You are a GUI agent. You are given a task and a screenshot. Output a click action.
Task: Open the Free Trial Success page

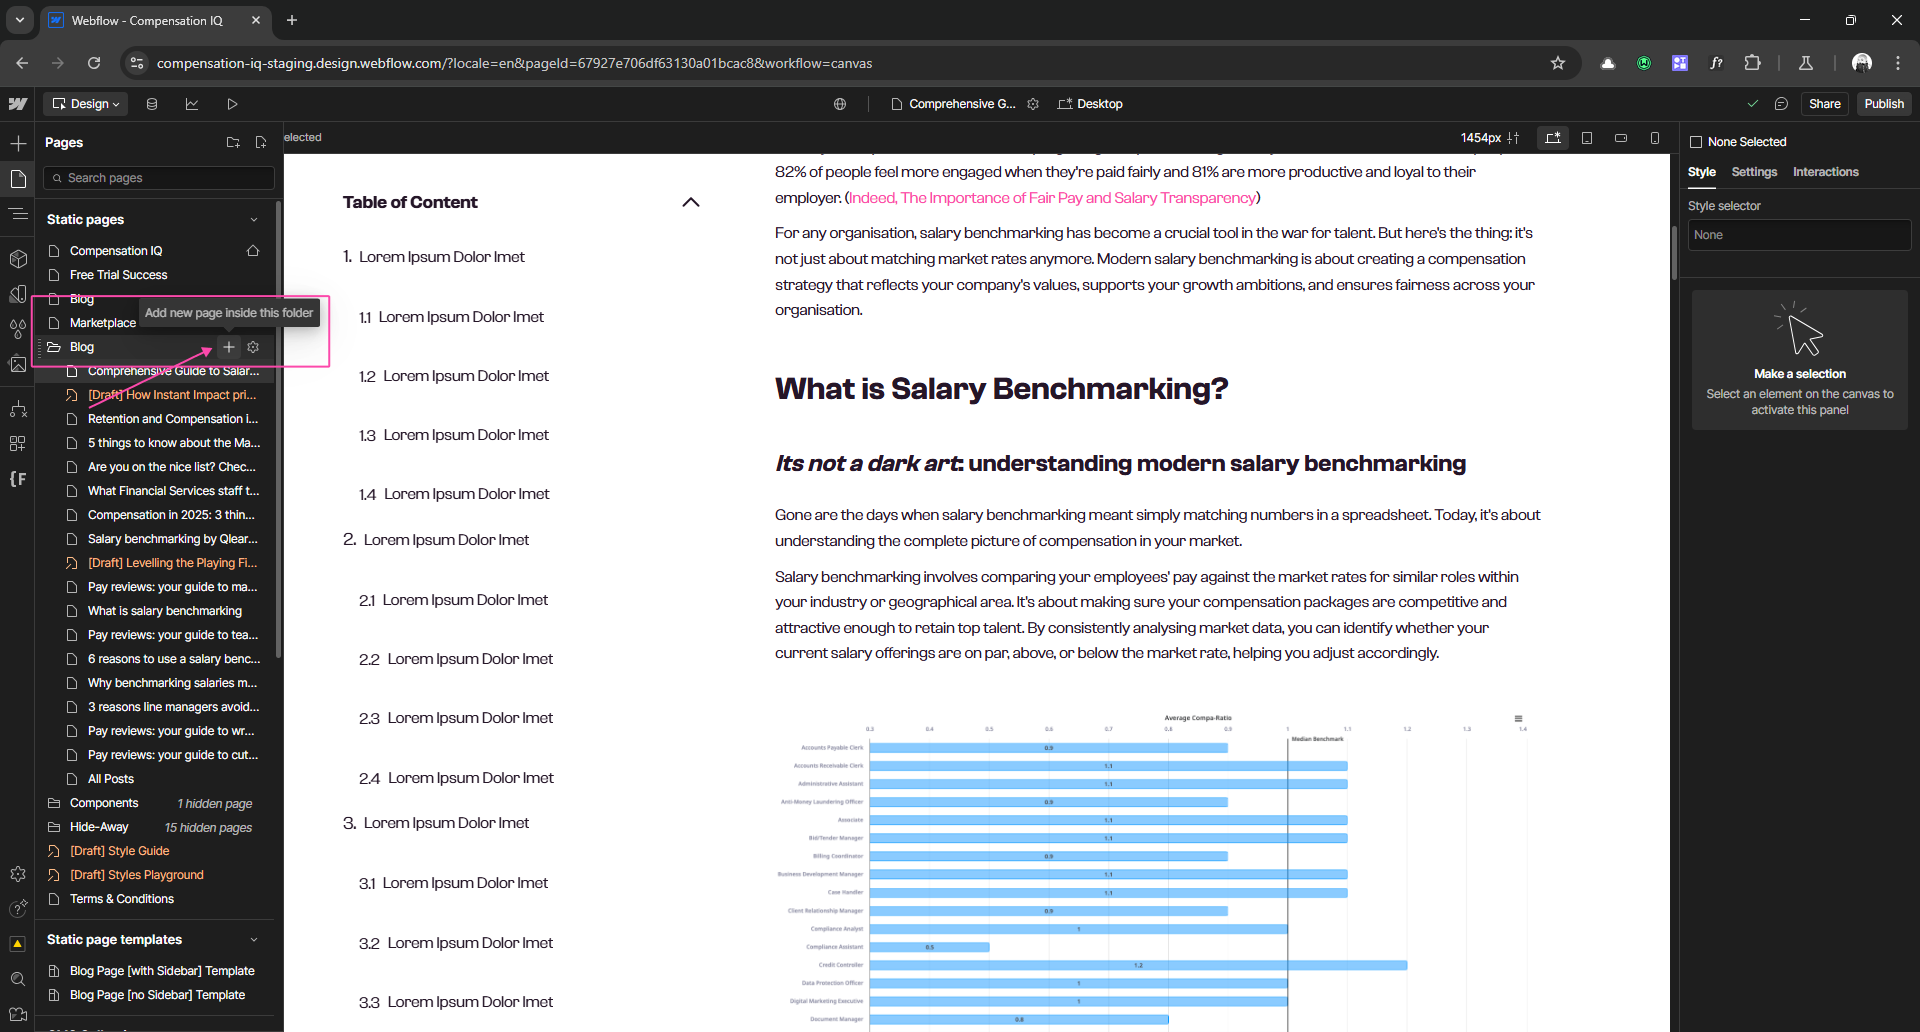pos(118,275)
